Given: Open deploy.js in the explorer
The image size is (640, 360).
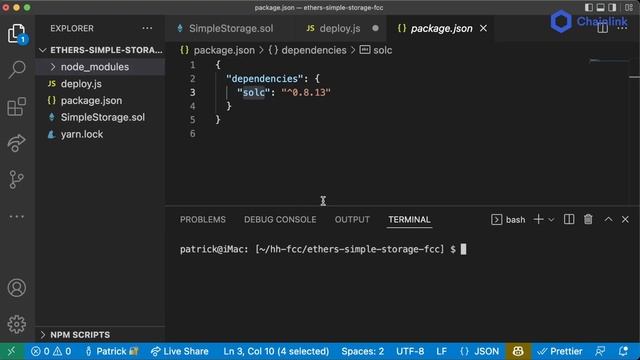Looking at the screenshot, I should pyautogui.click(x=100, y=84).
